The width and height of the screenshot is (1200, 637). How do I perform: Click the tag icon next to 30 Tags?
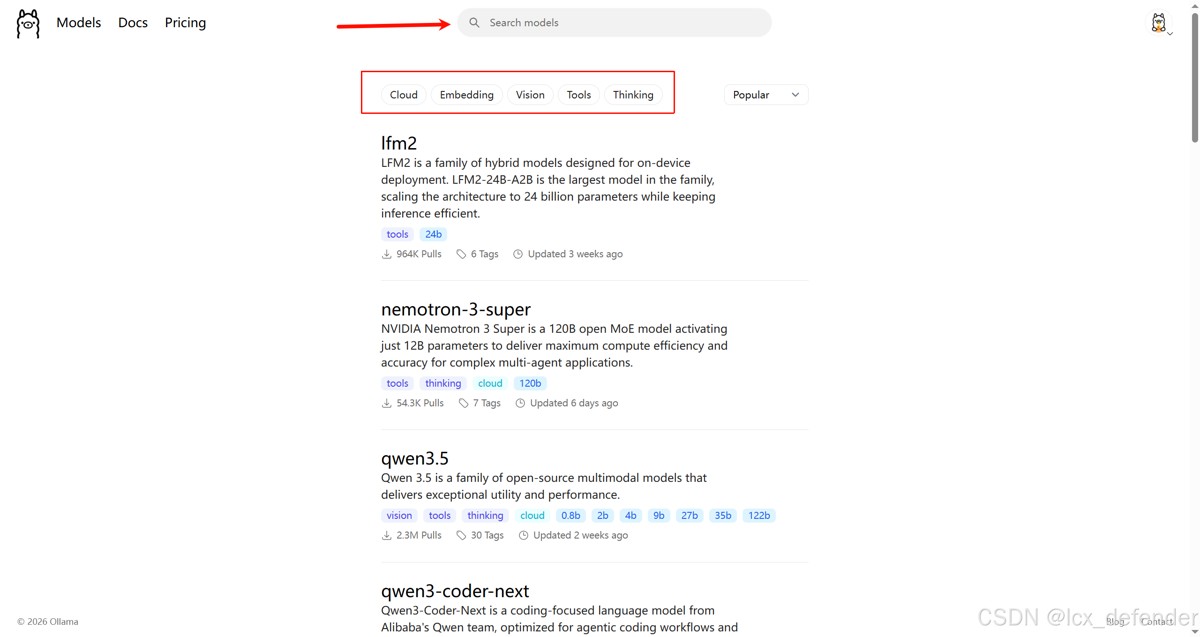461,535
